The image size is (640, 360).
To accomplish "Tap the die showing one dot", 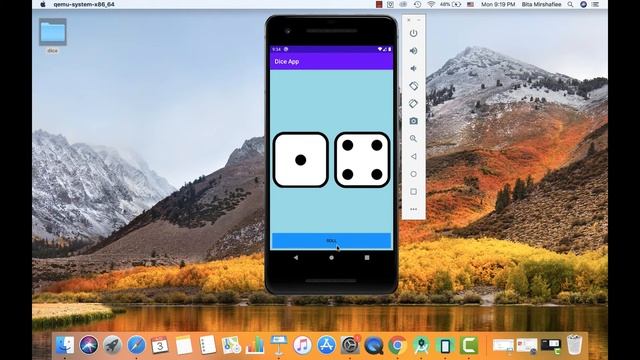I will coord(300,160).
